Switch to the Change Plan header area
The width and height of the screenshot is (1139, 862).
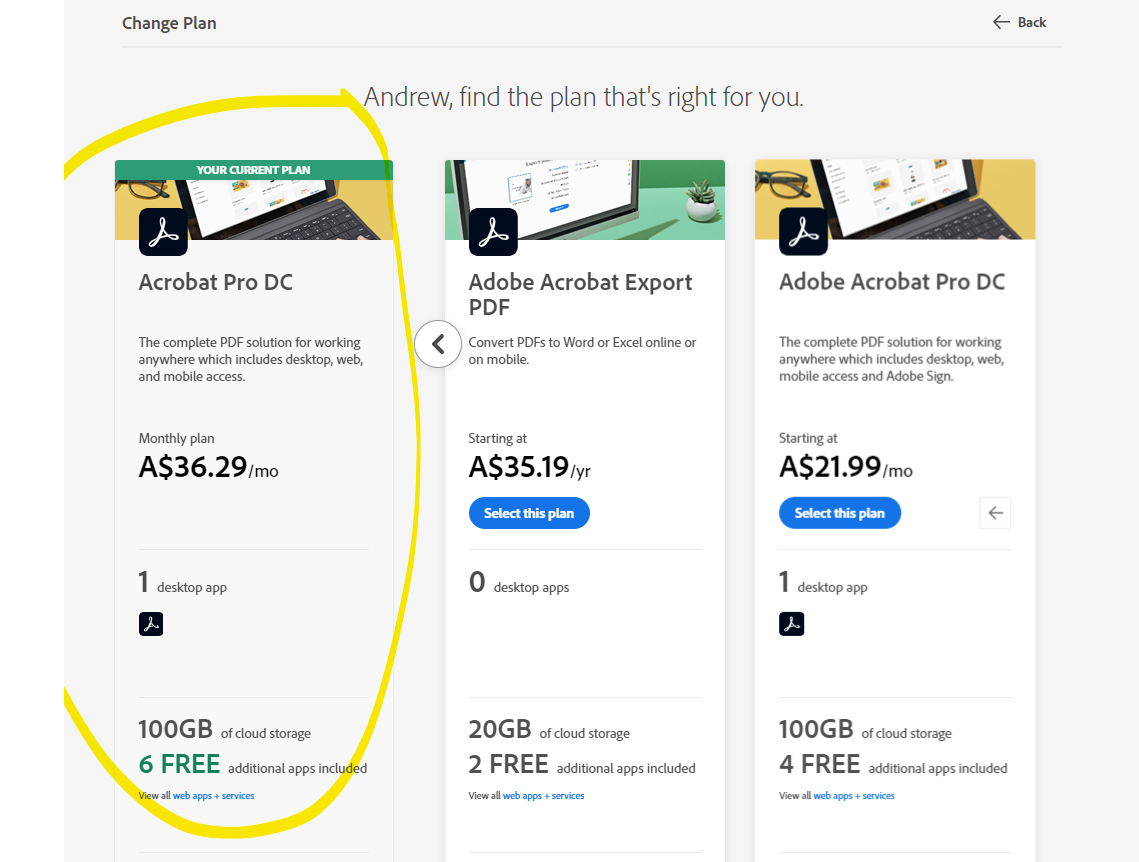coord(169,22)
